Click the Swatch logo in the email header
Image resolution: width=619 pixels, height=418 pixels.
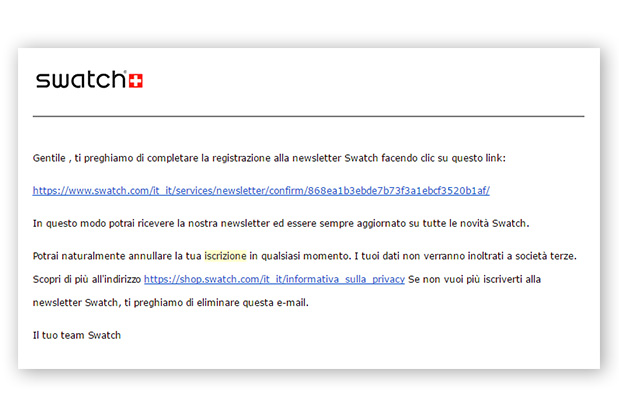(89, 79)
